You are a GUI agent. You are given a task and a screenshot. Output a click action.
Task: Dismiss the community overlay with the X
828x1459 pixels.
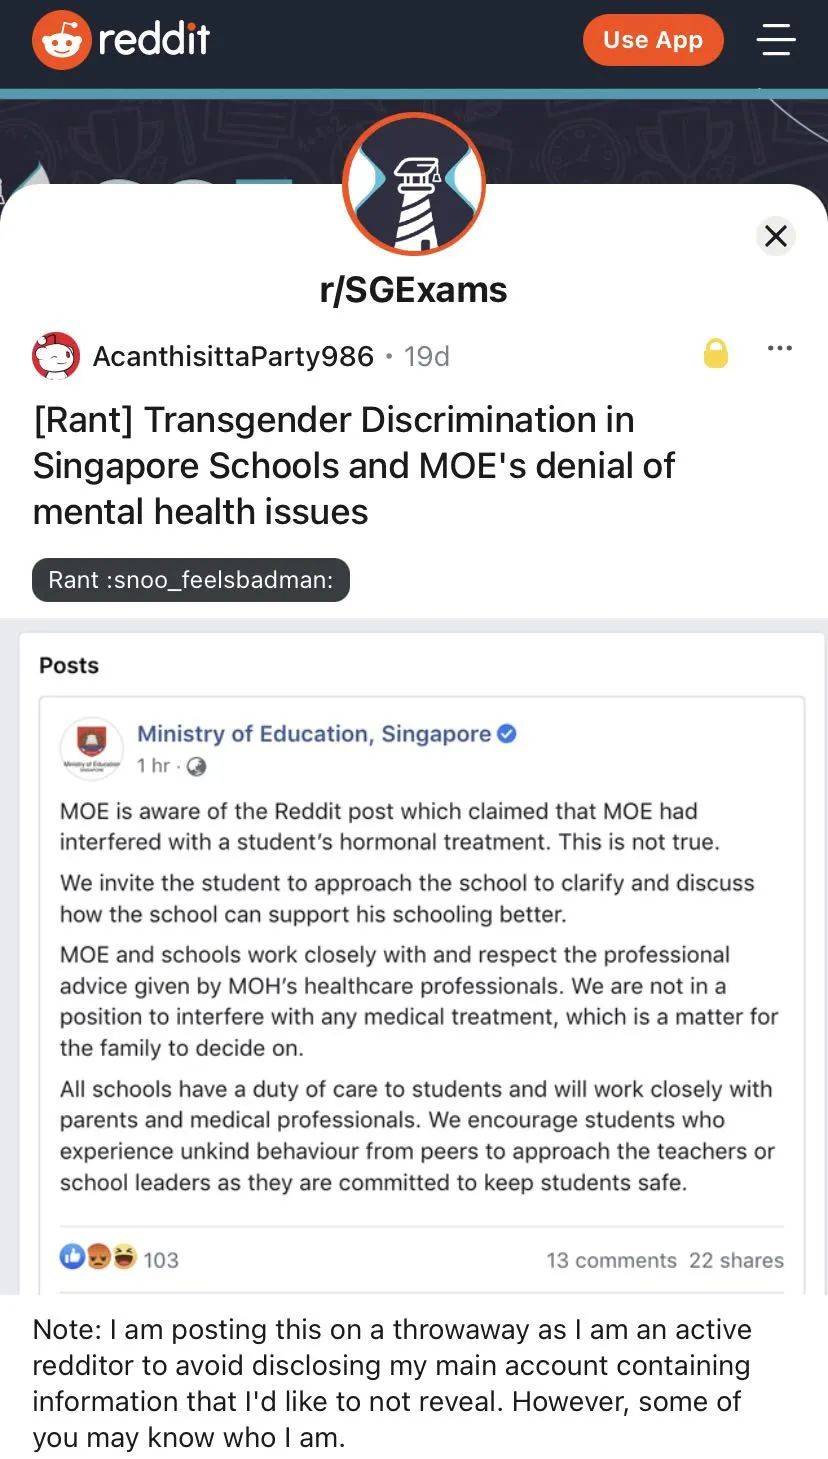(x=776, y=236)
